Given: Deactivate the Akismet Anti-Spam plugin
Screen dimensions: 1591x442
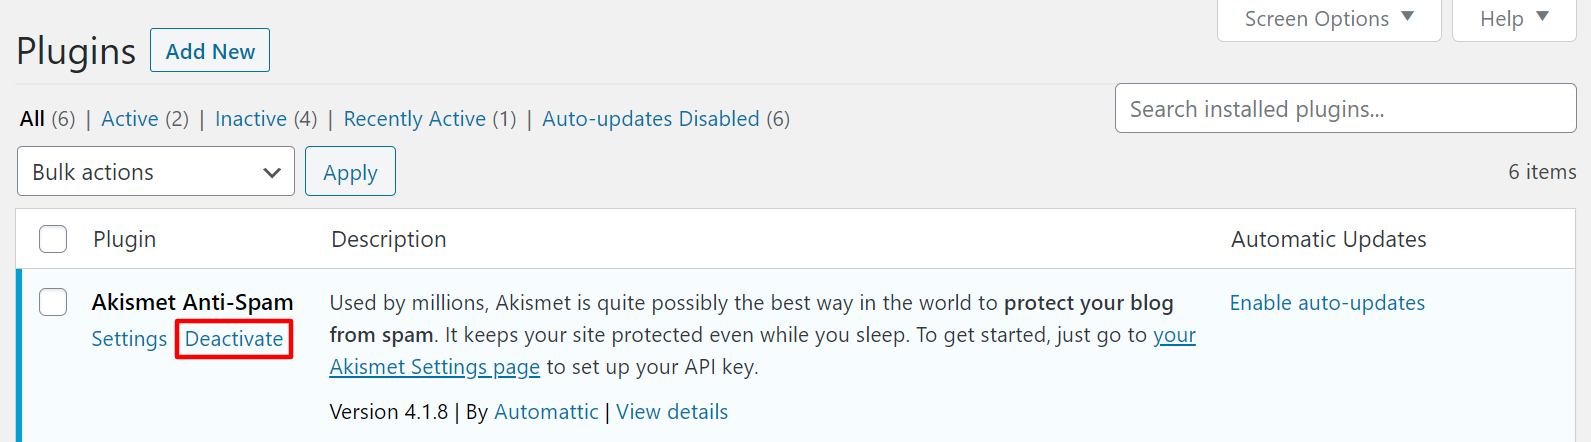Looking at the screenshot, I should point(234,339).
